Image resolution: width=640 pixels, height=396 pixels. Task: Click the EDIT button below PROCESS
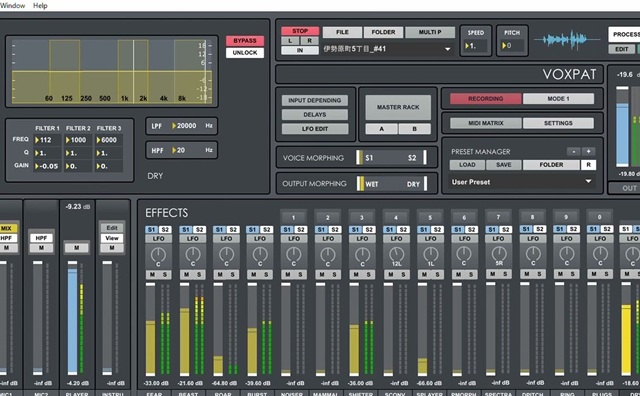622,49
